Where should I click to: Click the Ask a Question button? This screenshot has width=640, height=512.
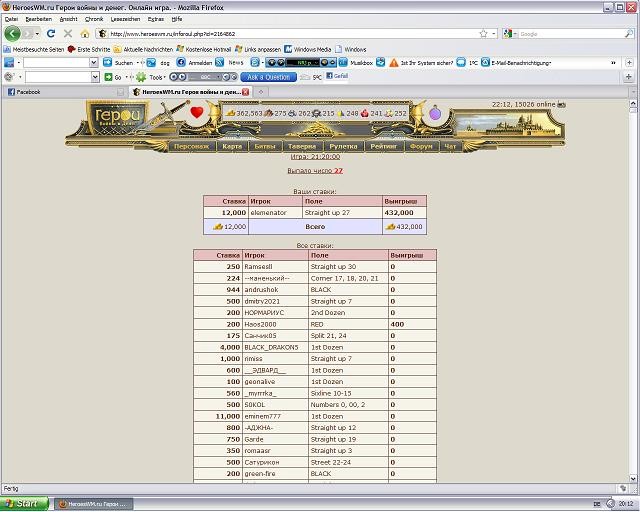pos(266,77)
